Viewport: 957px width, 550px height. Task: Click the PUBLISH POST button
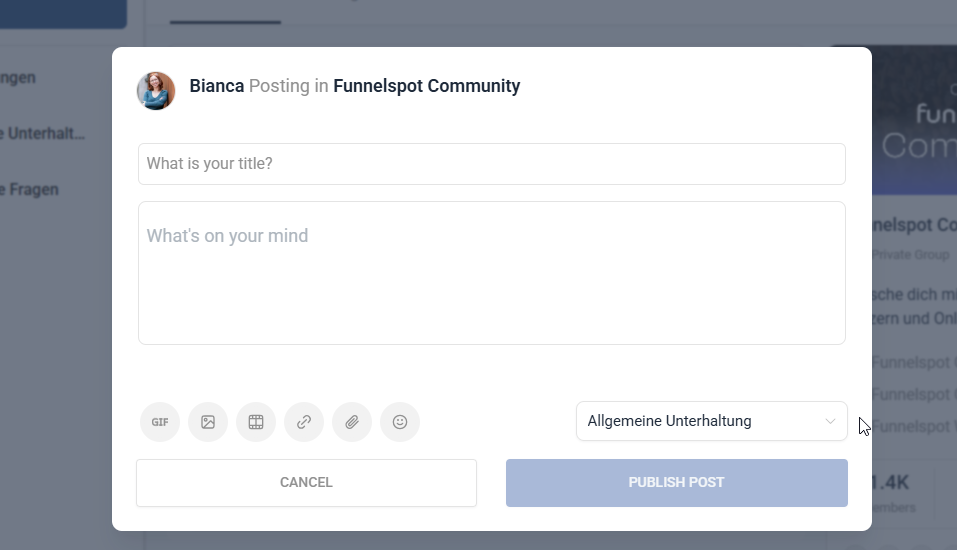[x=677, y=483]
